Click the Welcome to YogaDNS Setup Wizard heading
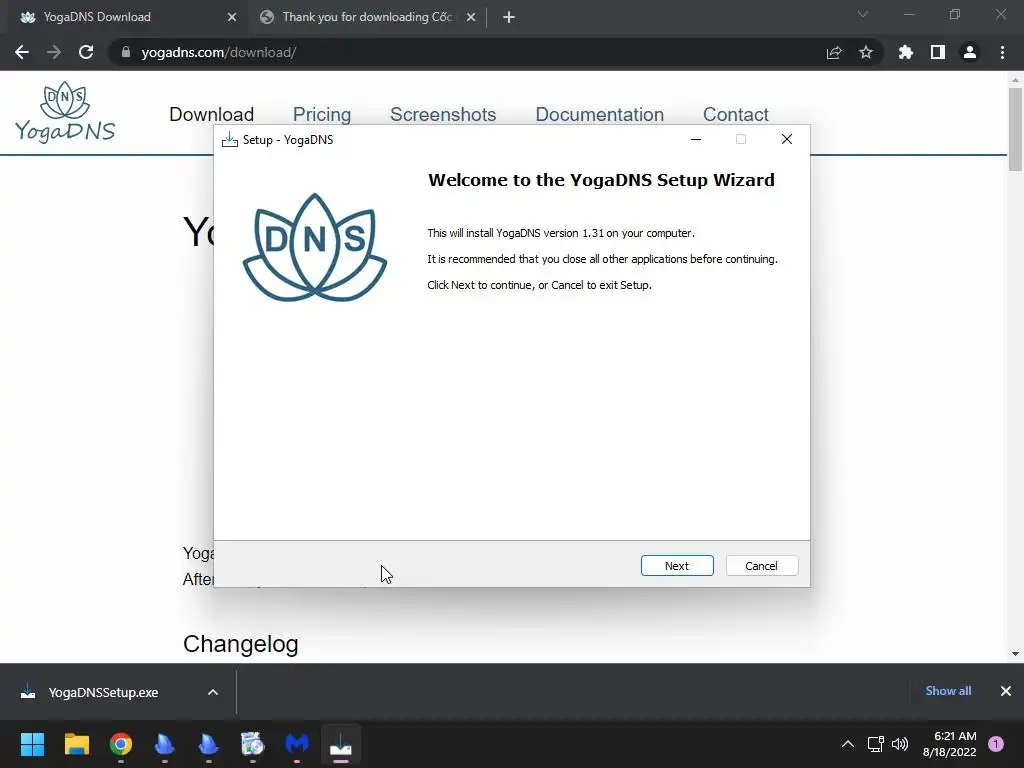 pos(601,180)
